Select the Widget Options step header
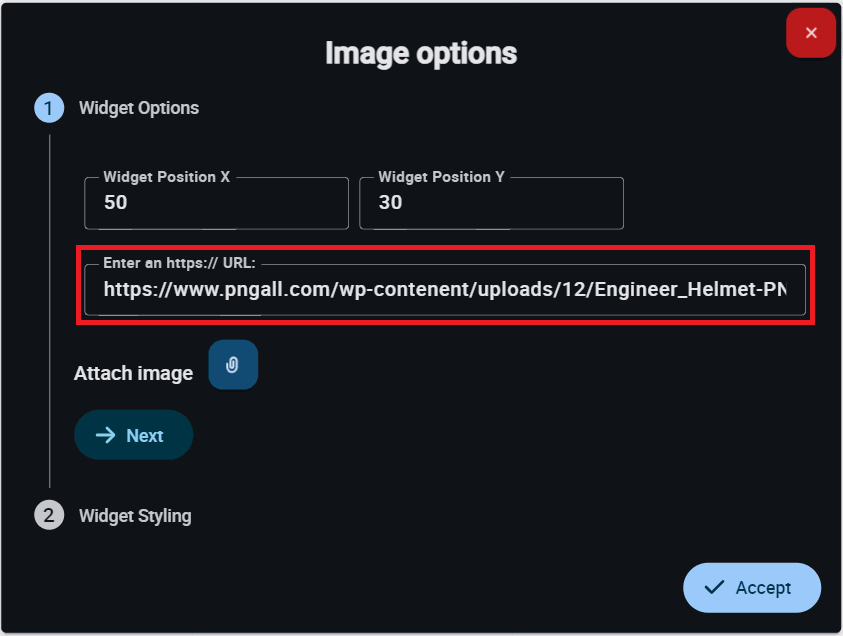The image size is (843, 636). [x=139, y=108]
